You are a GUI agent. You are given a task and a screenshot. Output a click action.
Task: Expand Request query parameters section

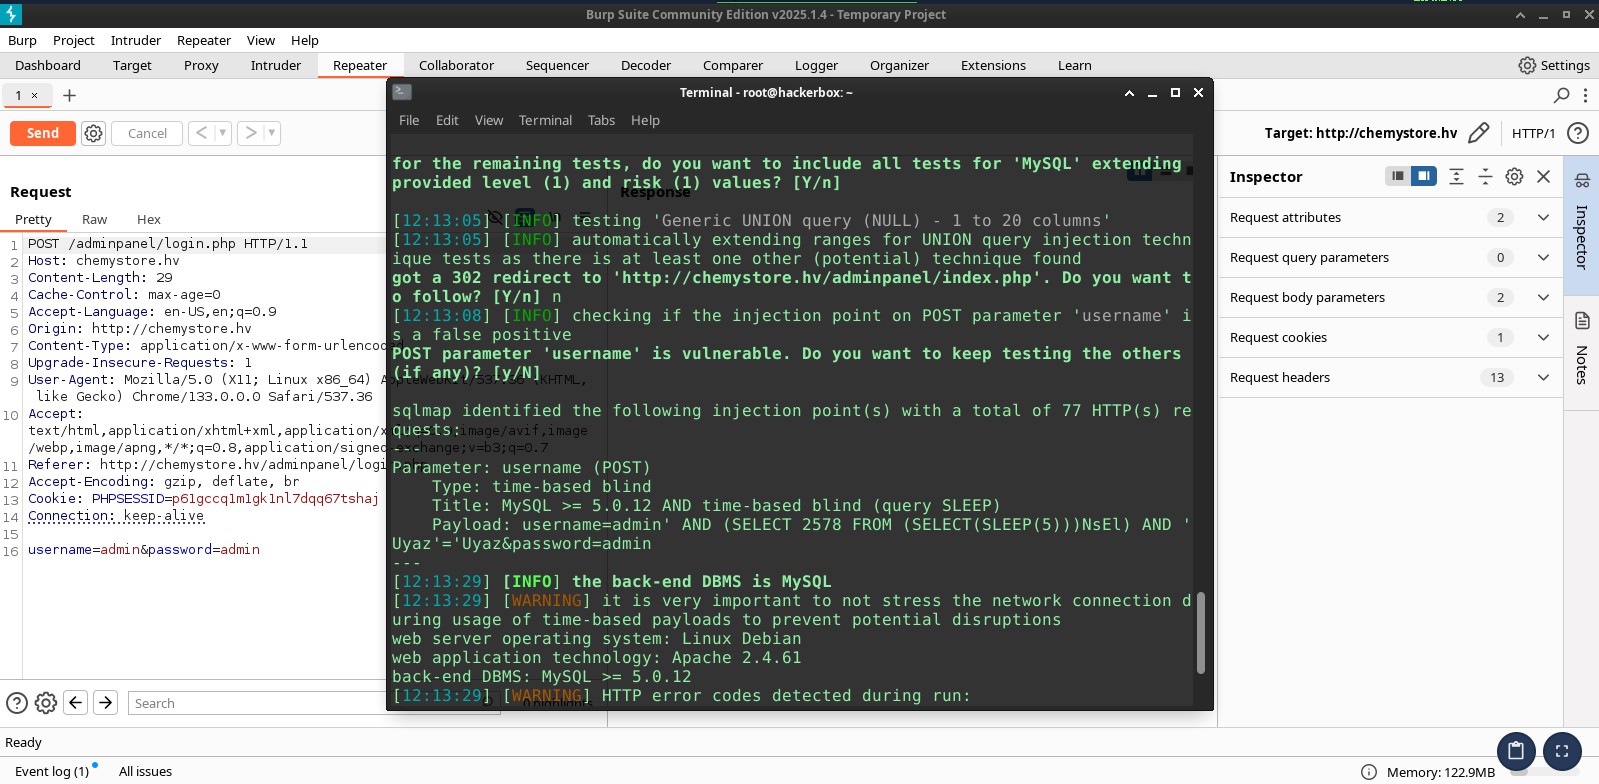coord(1543,257)
